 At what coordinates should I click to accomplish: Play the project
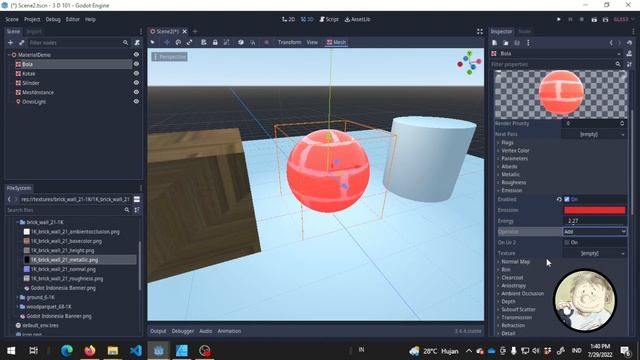tap(559, 19)
